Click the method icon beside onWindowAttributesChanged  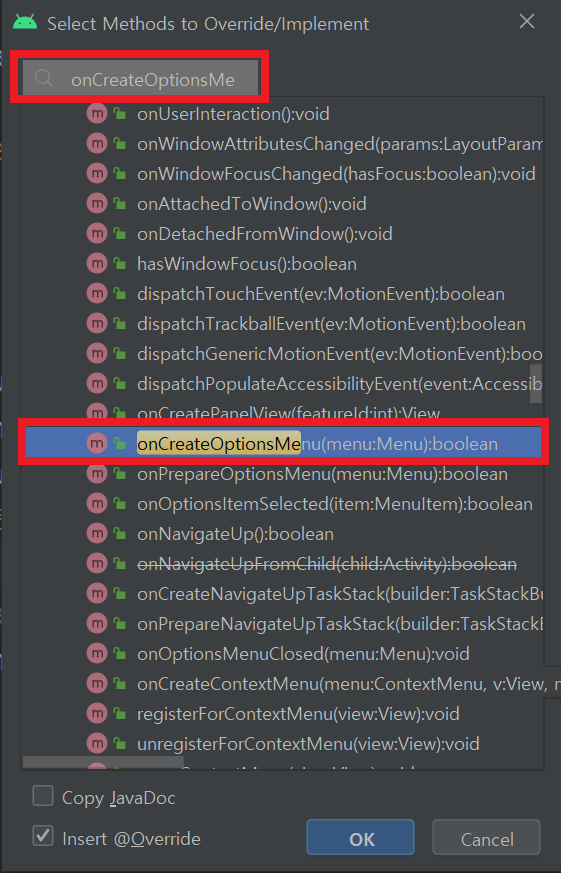pyautogui.click(x=97, y=144)
